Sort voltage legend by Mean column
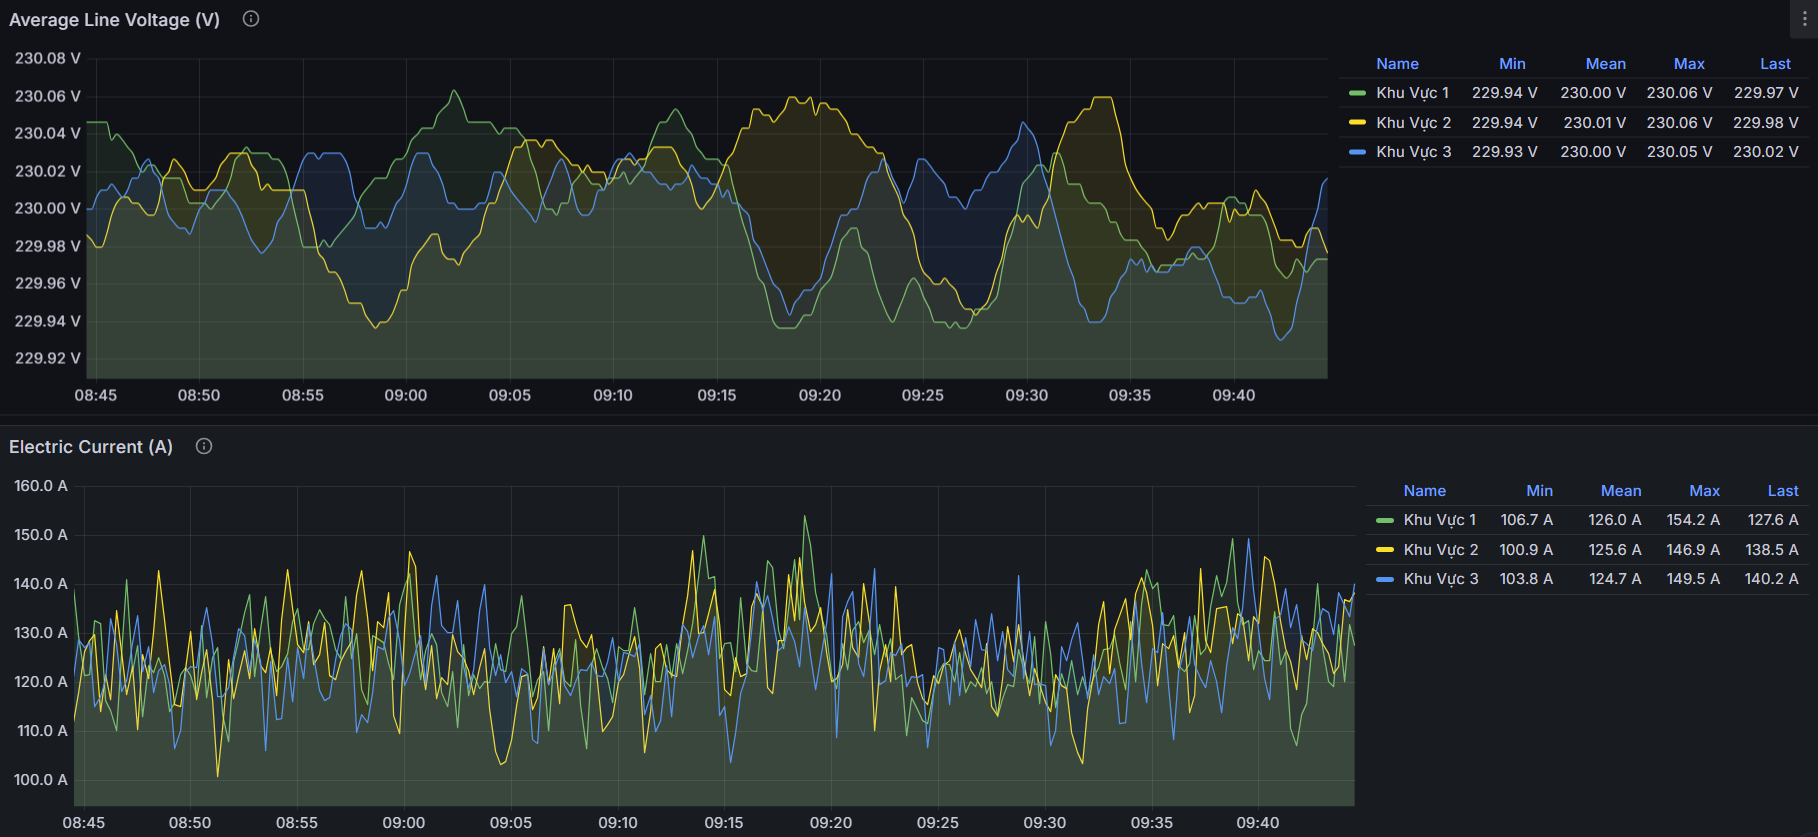 [x=1605, y=64]
